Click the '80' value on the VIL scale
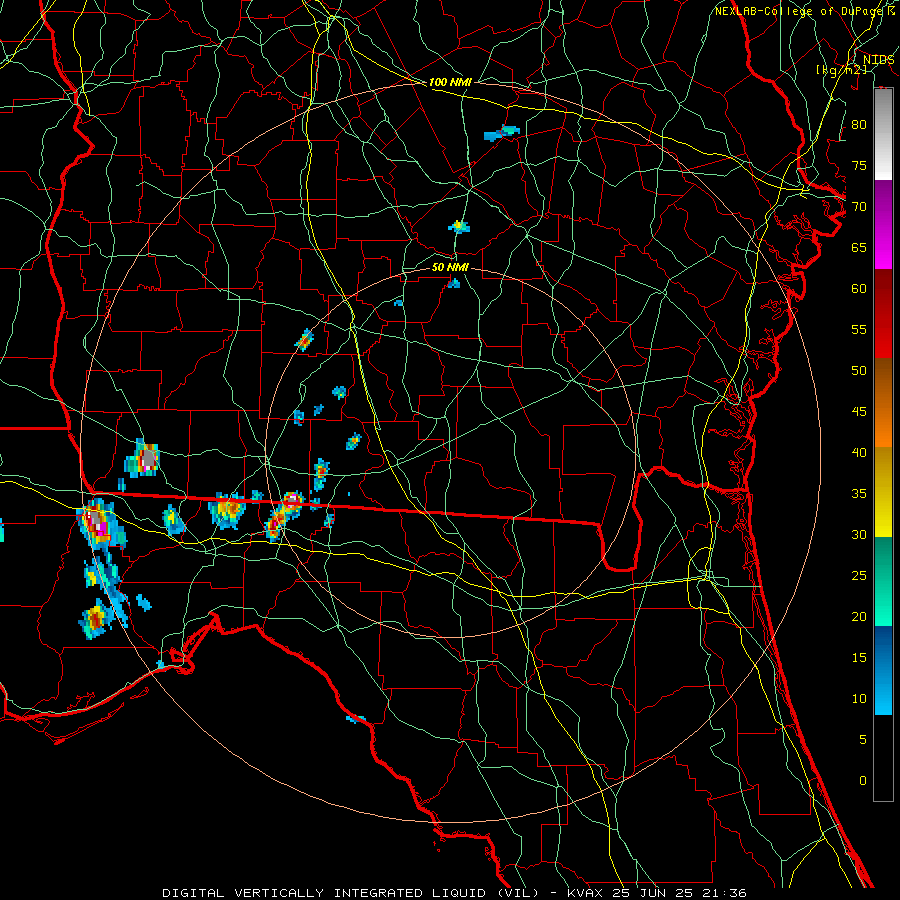 [x=859, y=125]
